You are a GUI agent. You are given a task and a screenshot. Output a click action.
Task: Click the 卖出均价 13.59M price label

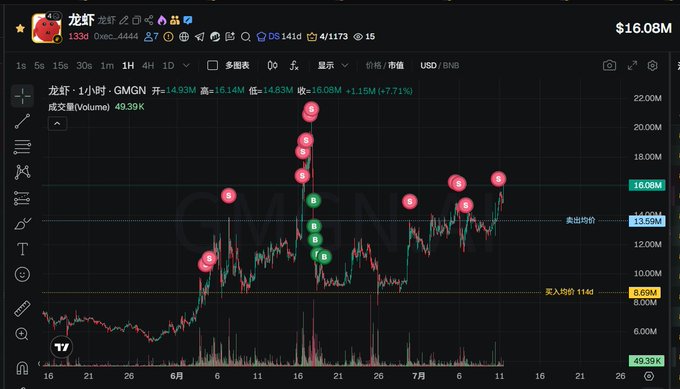(647, 221)
